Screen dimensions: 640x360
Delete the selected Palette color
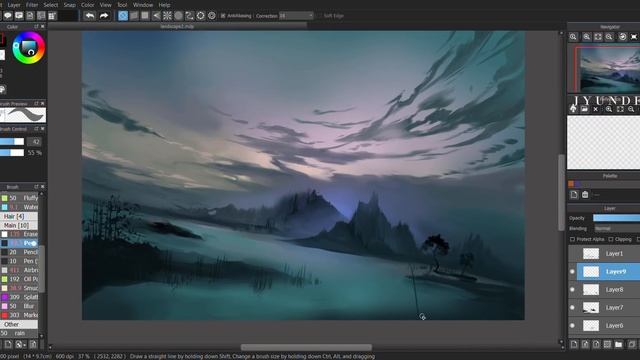pos(585,195)
